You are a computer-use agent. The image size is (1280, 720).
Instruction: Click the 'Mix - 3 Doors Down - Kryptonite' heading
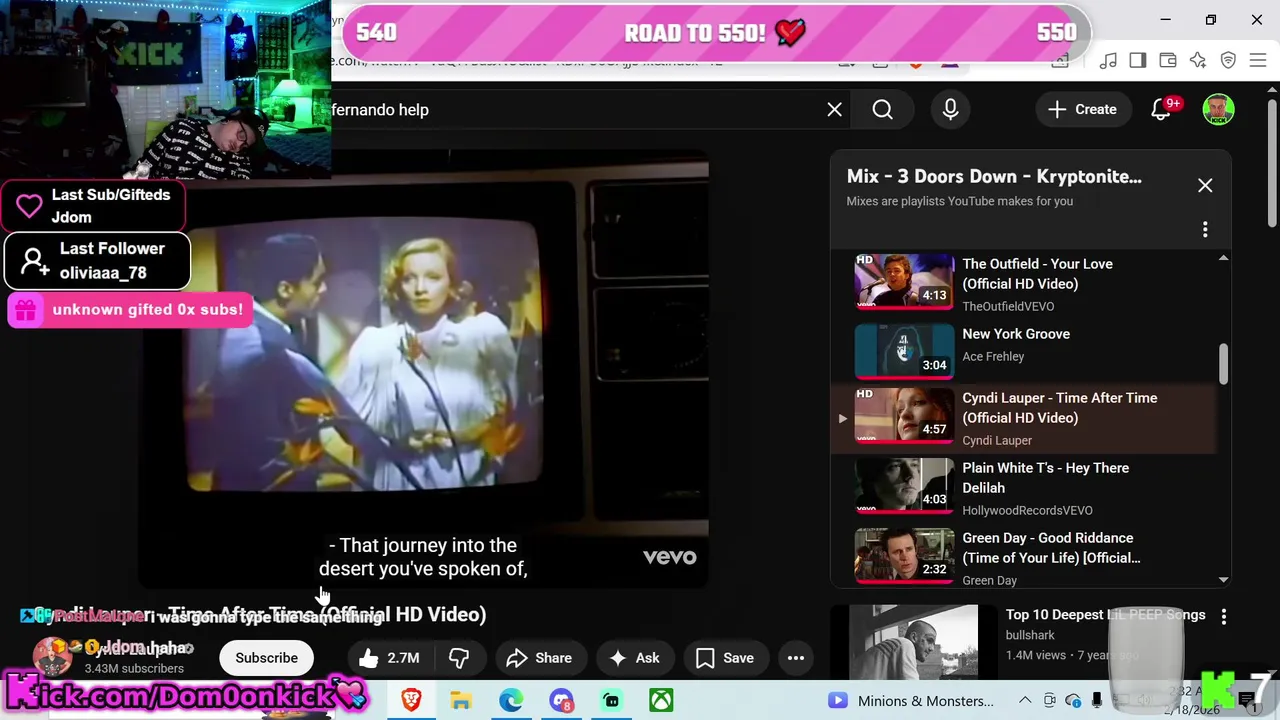(994, 177)
